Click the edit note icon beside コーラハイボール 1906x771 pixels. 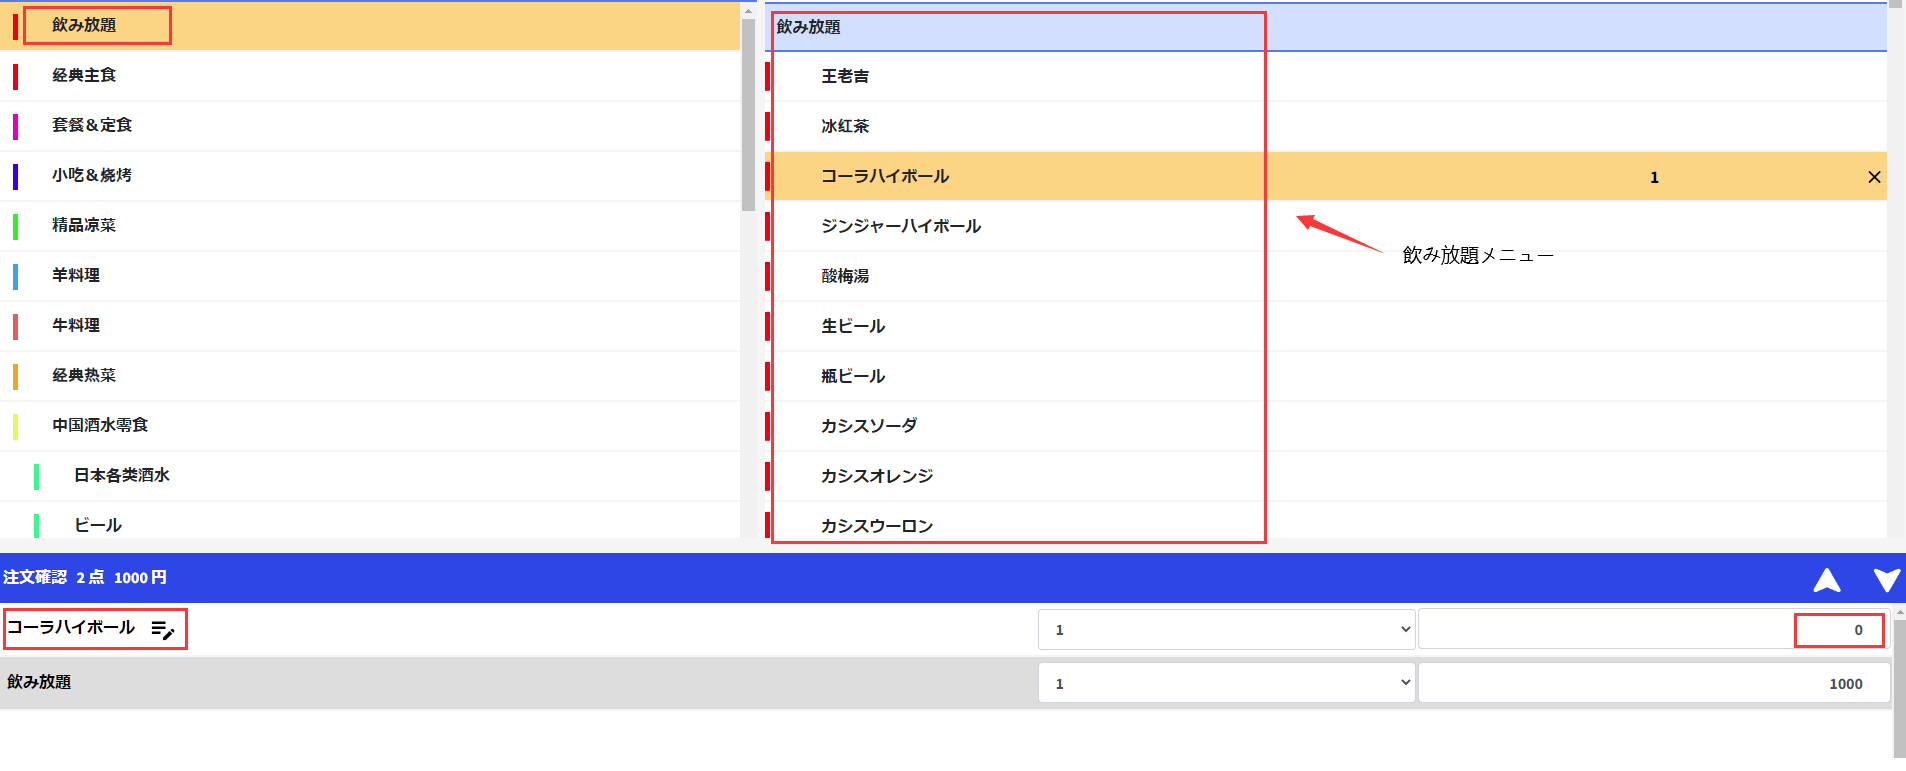click(x=162, y=630)
